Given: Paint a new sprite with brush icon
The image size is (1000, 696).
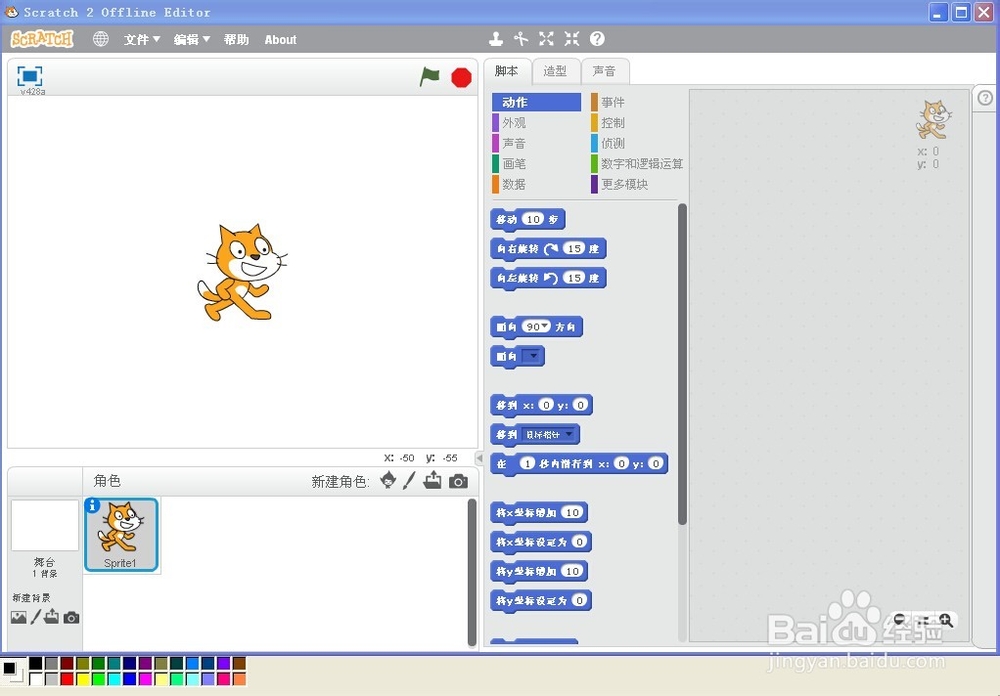Looking at the screenshot, I should tap(409, 480).
